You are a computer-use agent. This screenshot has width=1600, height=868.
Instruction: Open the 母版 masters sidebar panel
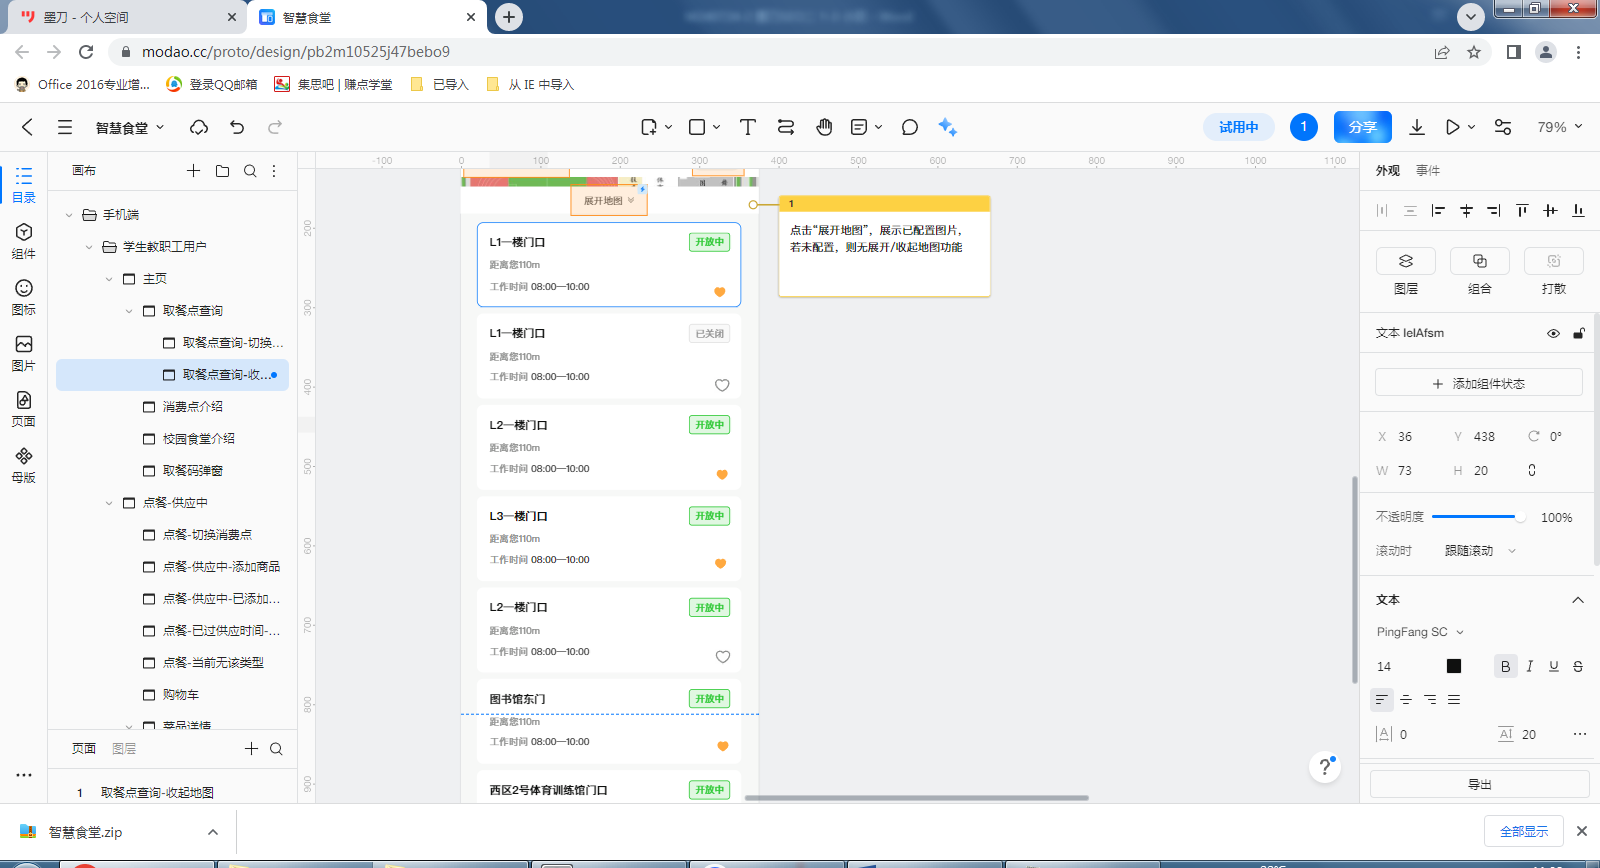tap(24, 465)
